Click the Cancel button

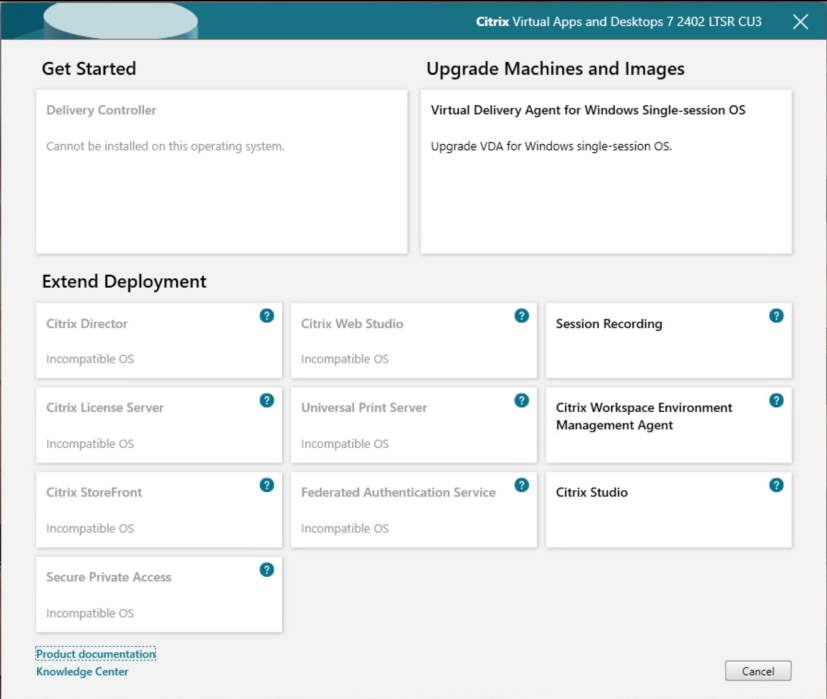pyautogui.click(x=758, y=671)
